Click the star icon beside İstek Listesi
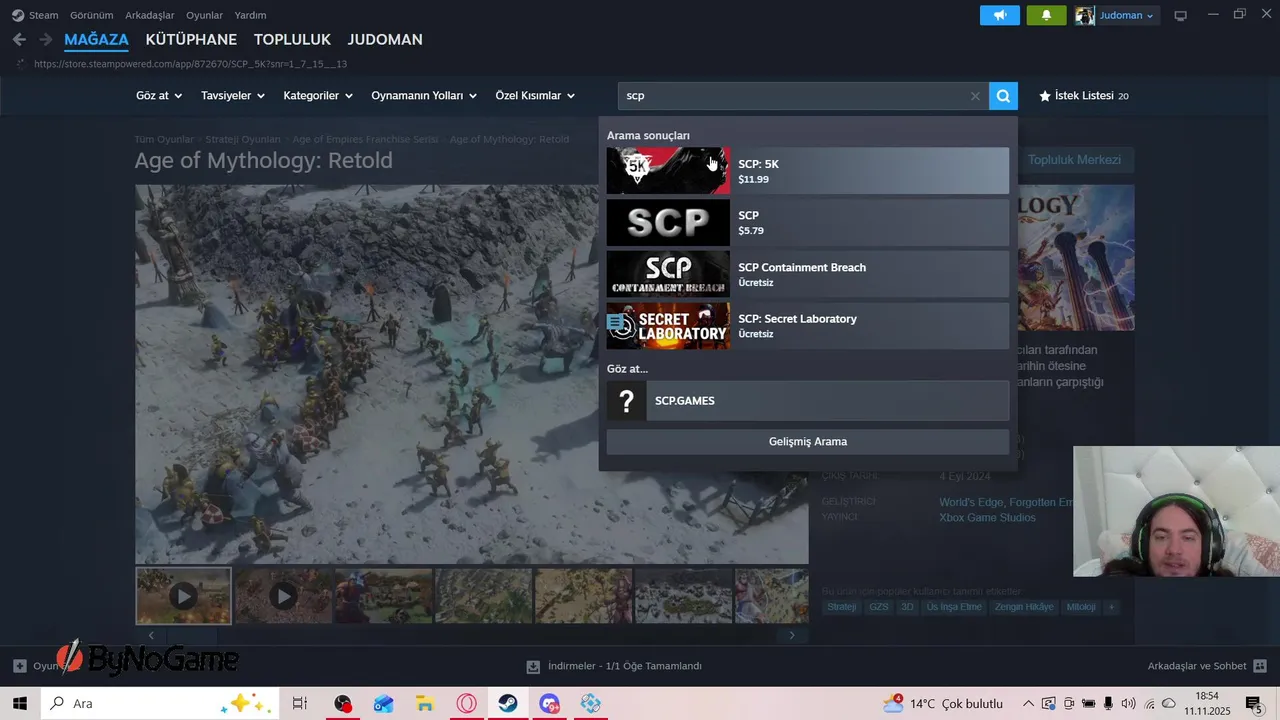This screenshot has width=1280, height=720. 1045,96
